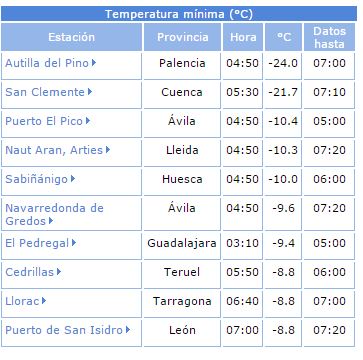Click the arrow icon next to Cedrillas
Screen dimensions: 363x360
pyautogui.click(x=59, y=272)
